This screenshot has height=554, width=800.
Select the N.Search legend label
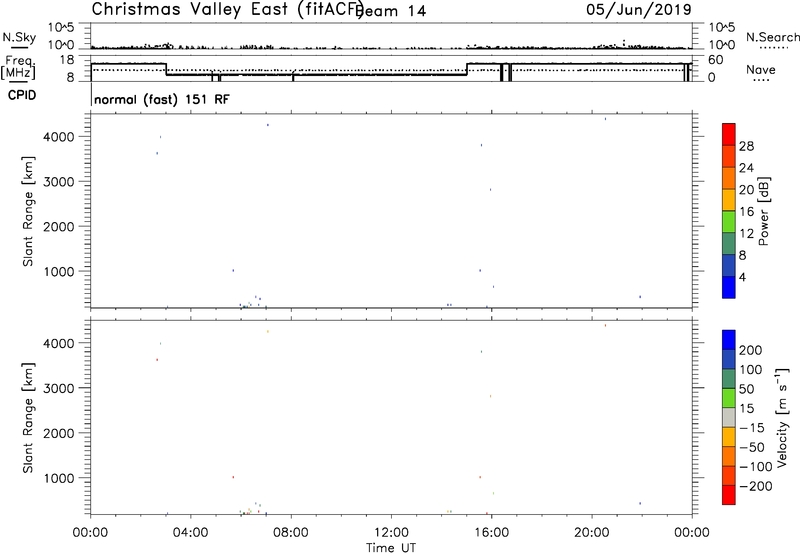click(x=772, y=37)
